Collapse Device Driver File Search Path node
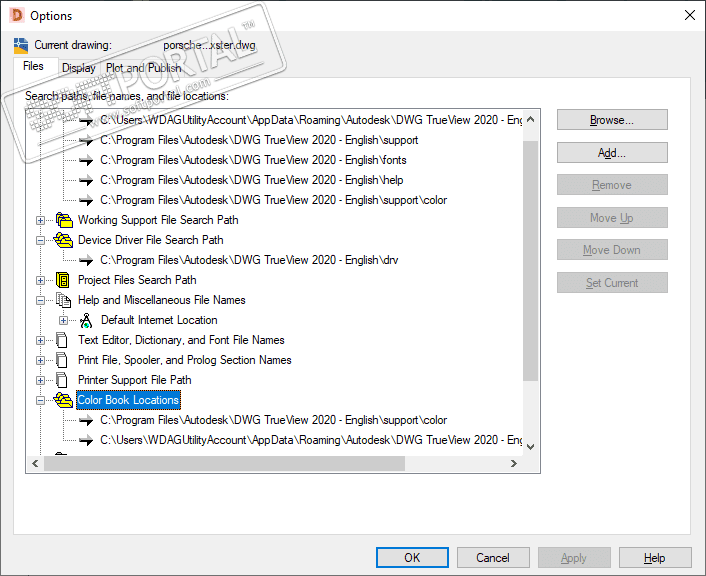 pos(41,240)
